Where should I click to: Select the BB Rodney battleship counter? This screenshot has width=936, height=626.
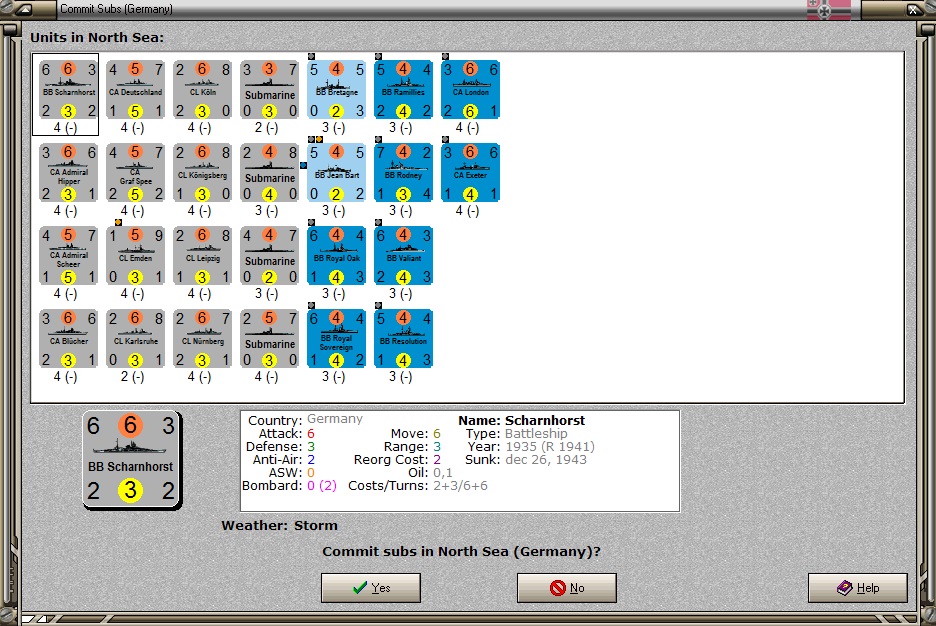tap(403, 172)
